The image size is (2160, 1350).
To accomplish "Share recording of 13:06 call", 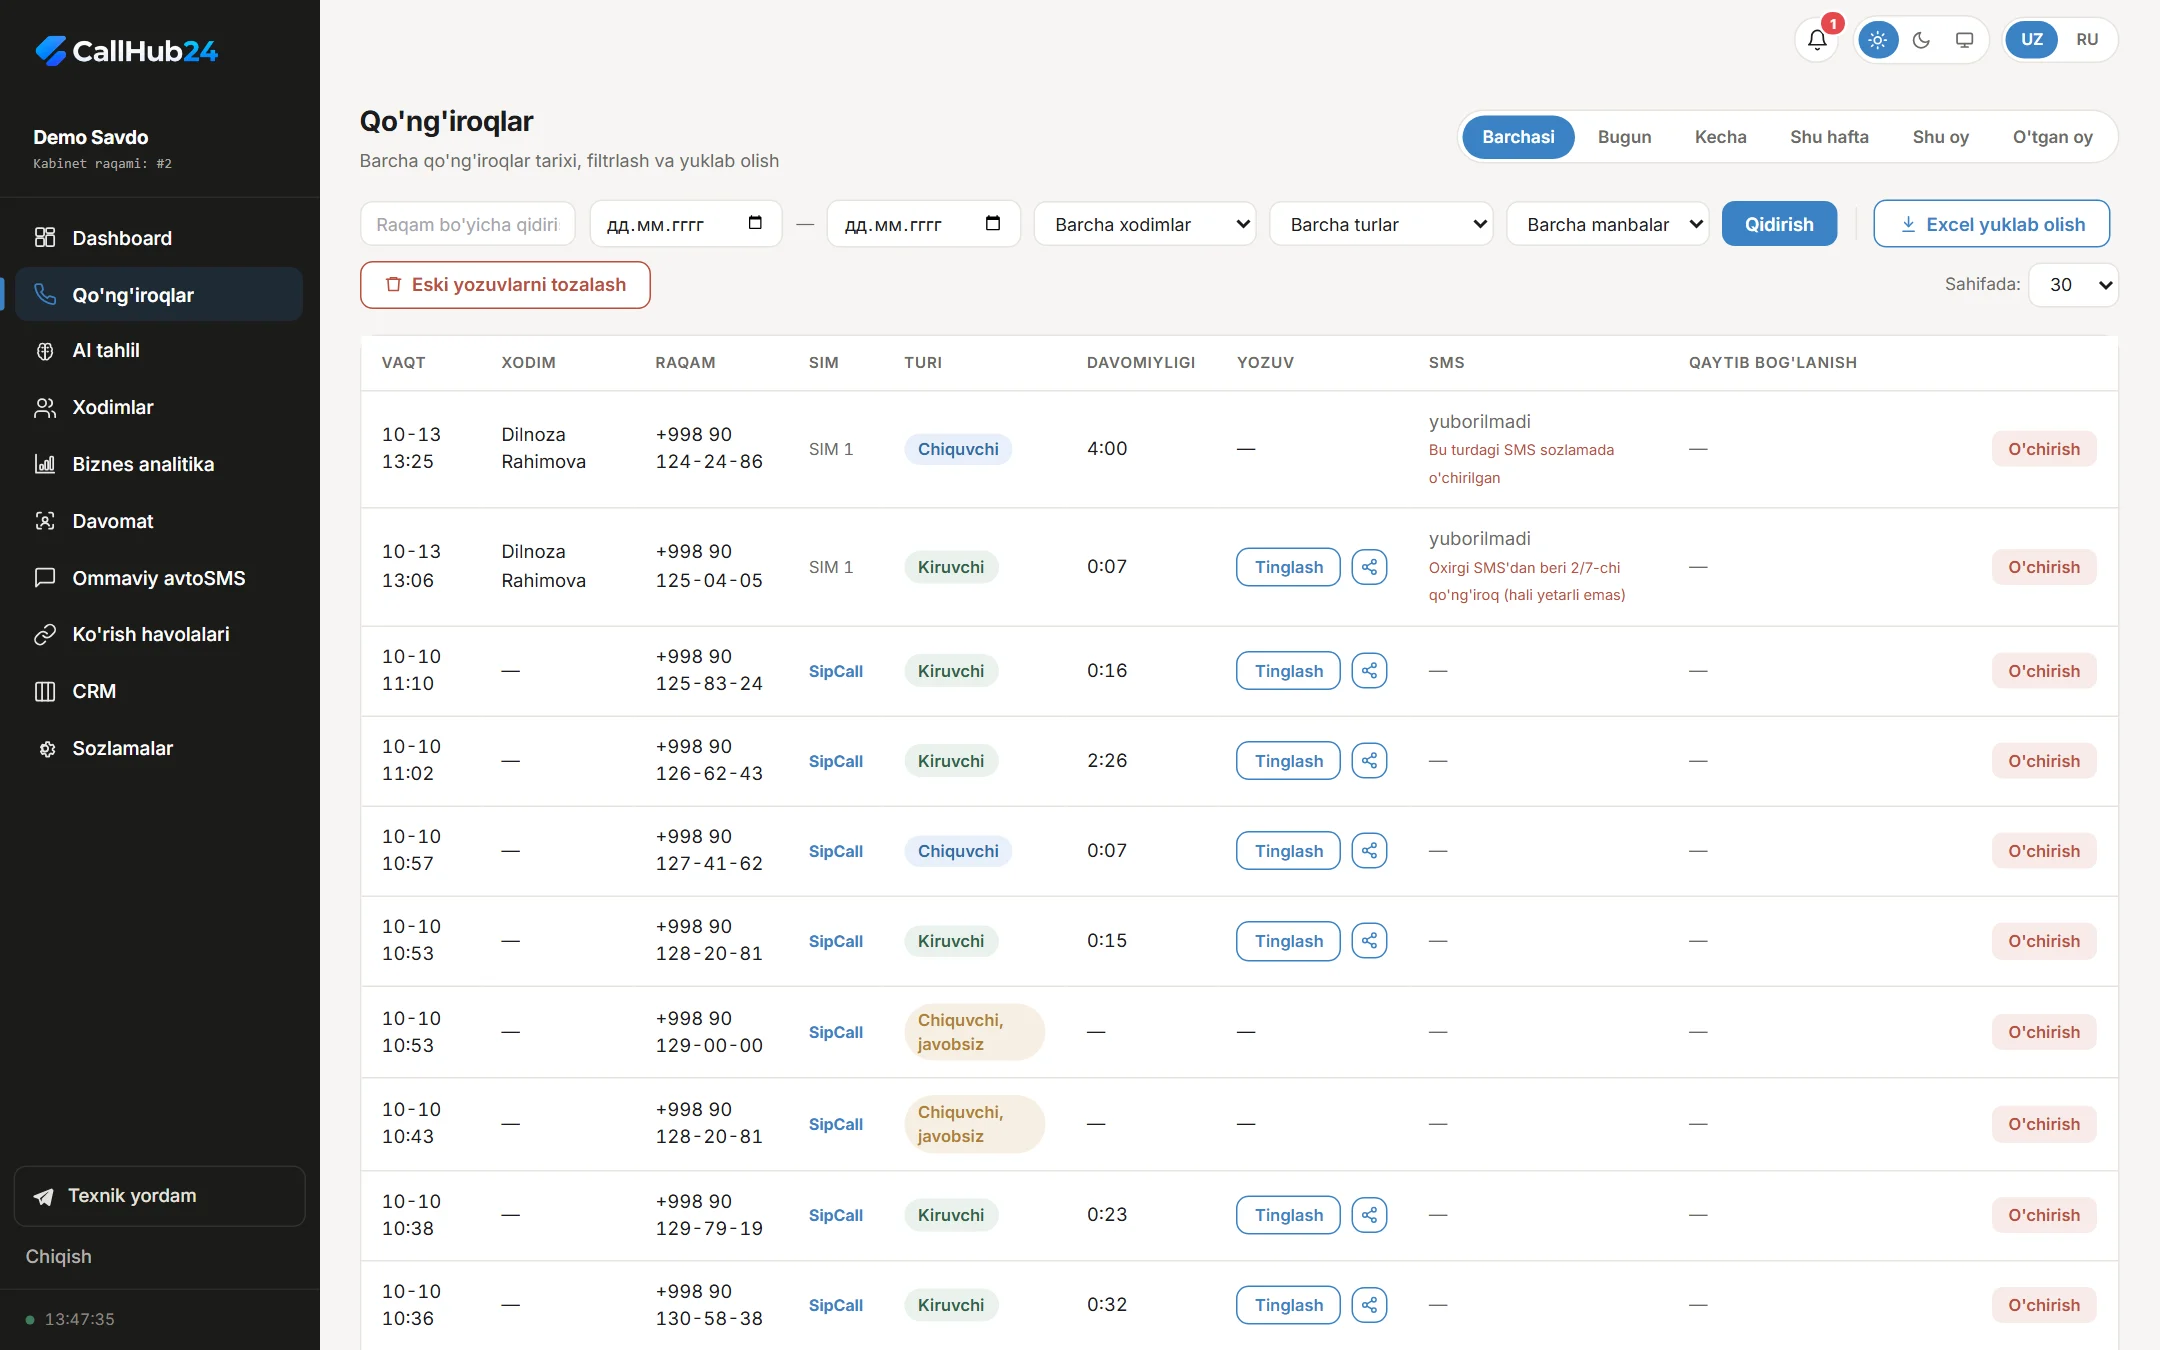I will 1369,567.
